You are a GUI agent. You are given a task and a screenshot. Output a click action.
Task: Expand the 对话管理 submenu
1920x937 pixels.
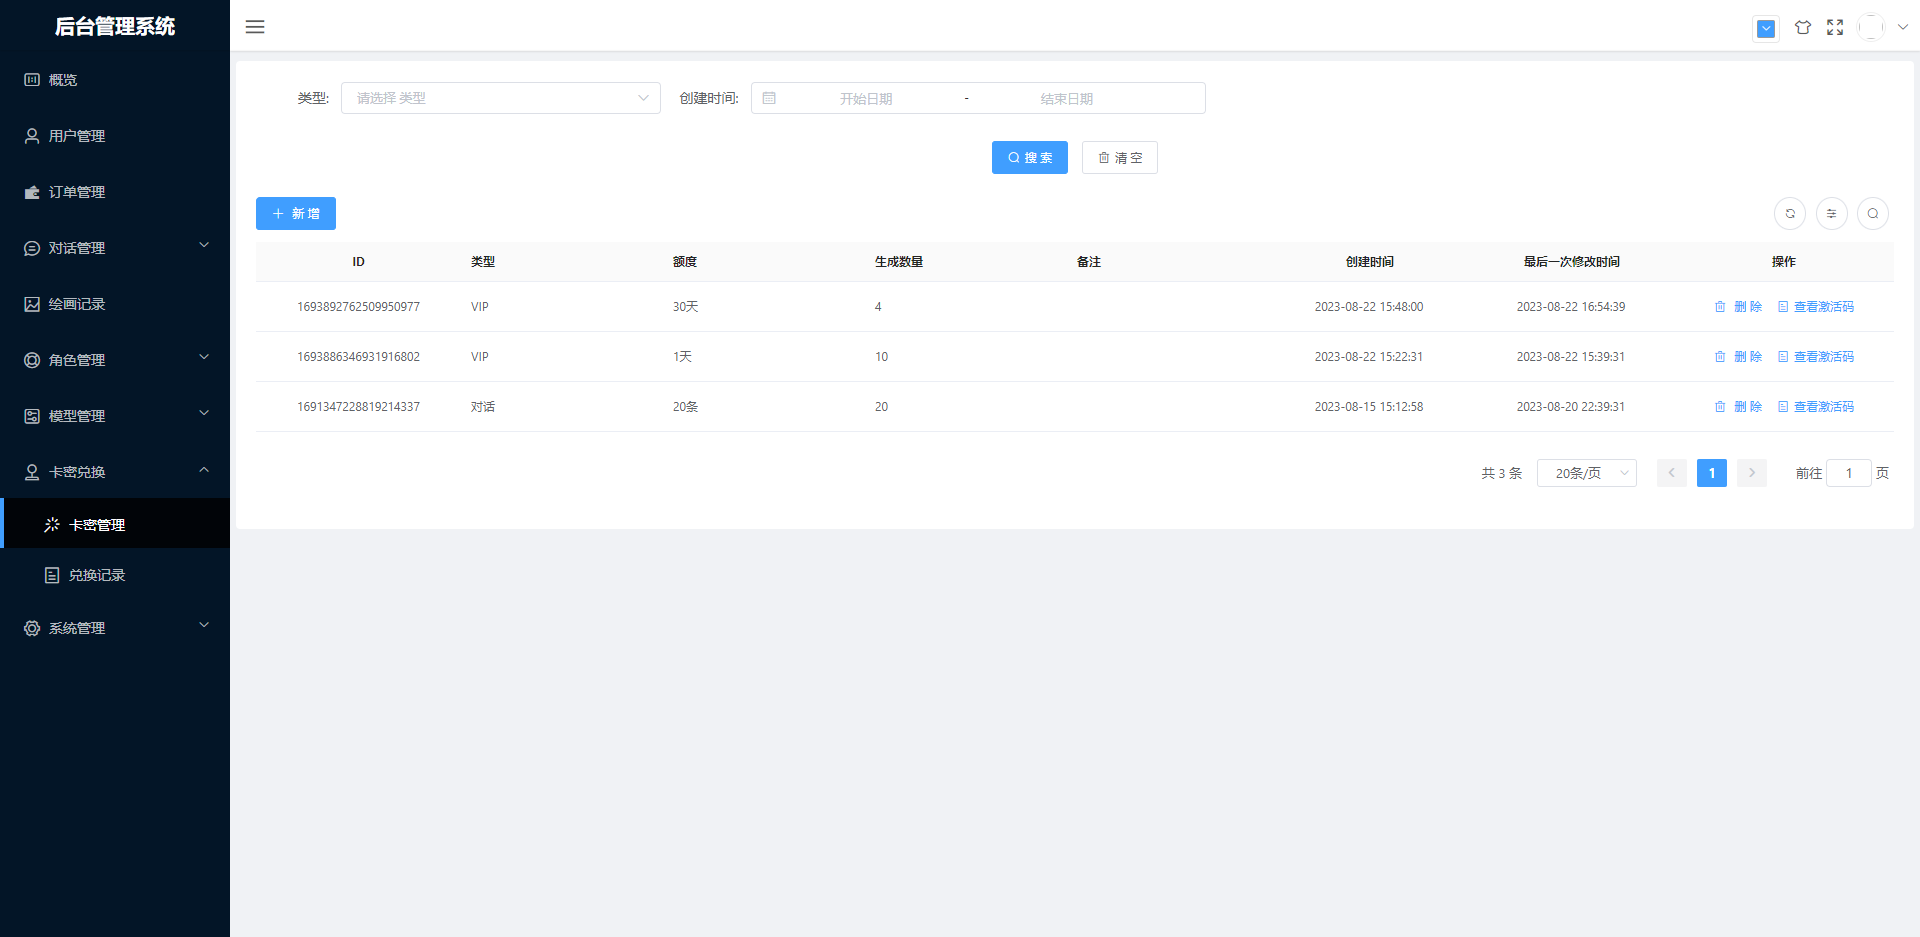tap(115, 248)
